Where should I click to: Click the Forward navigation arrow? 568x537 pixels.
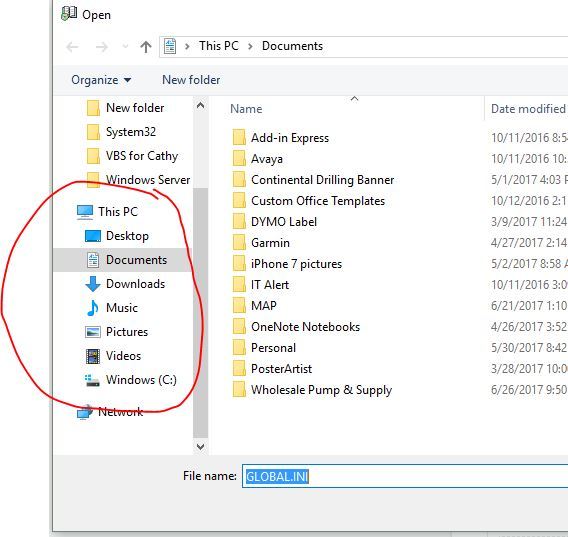tap(101, 47)
